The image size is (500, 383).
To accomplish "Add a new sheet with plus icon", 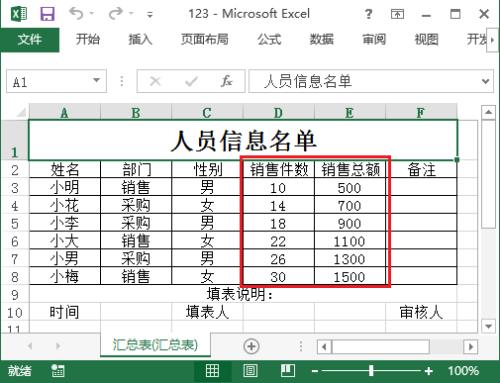I will (x=251, y=346).
